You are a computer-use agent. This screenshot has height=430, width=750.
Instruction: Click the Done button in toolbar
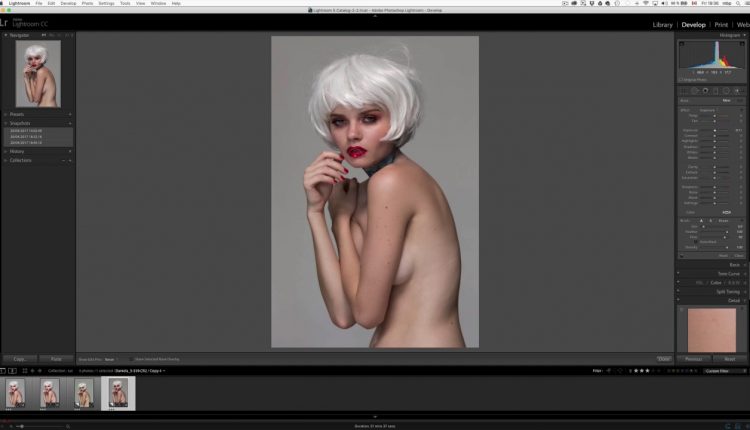pyautogui.click(x=663, y=359)
